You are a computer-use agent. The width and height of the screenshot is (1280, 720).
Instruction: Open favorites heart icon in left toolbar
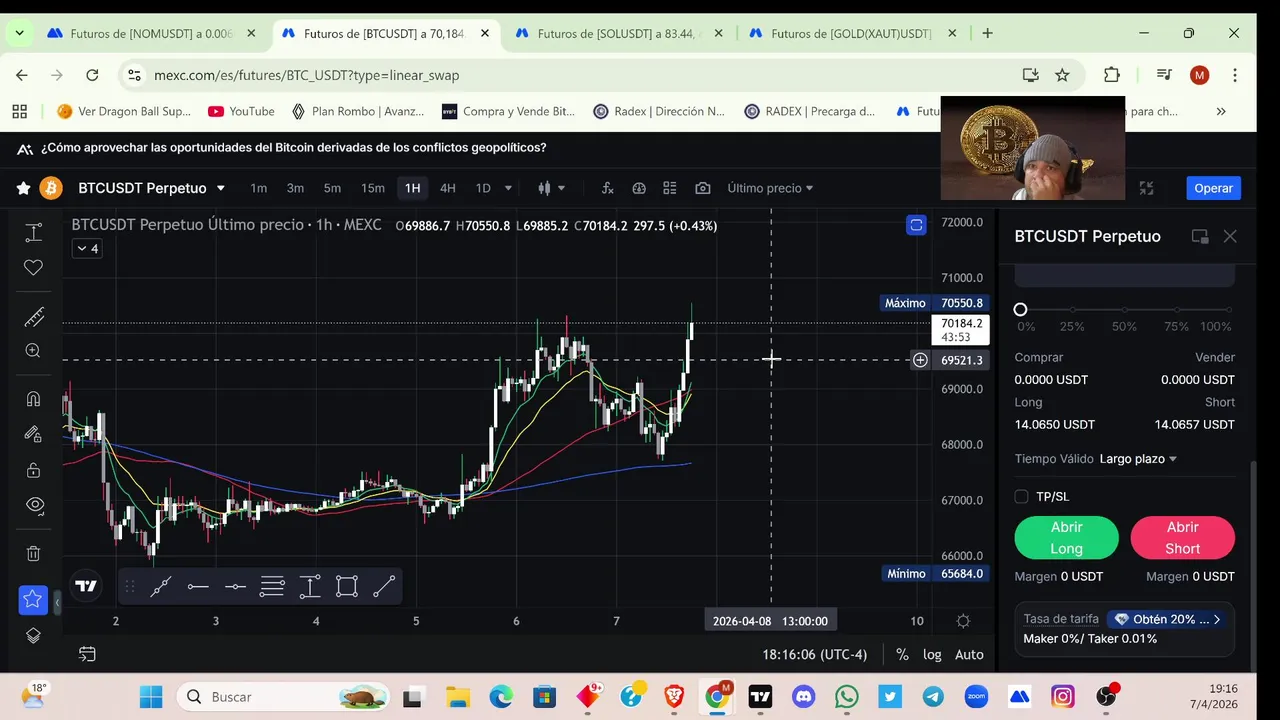click(x=33, y=268)
